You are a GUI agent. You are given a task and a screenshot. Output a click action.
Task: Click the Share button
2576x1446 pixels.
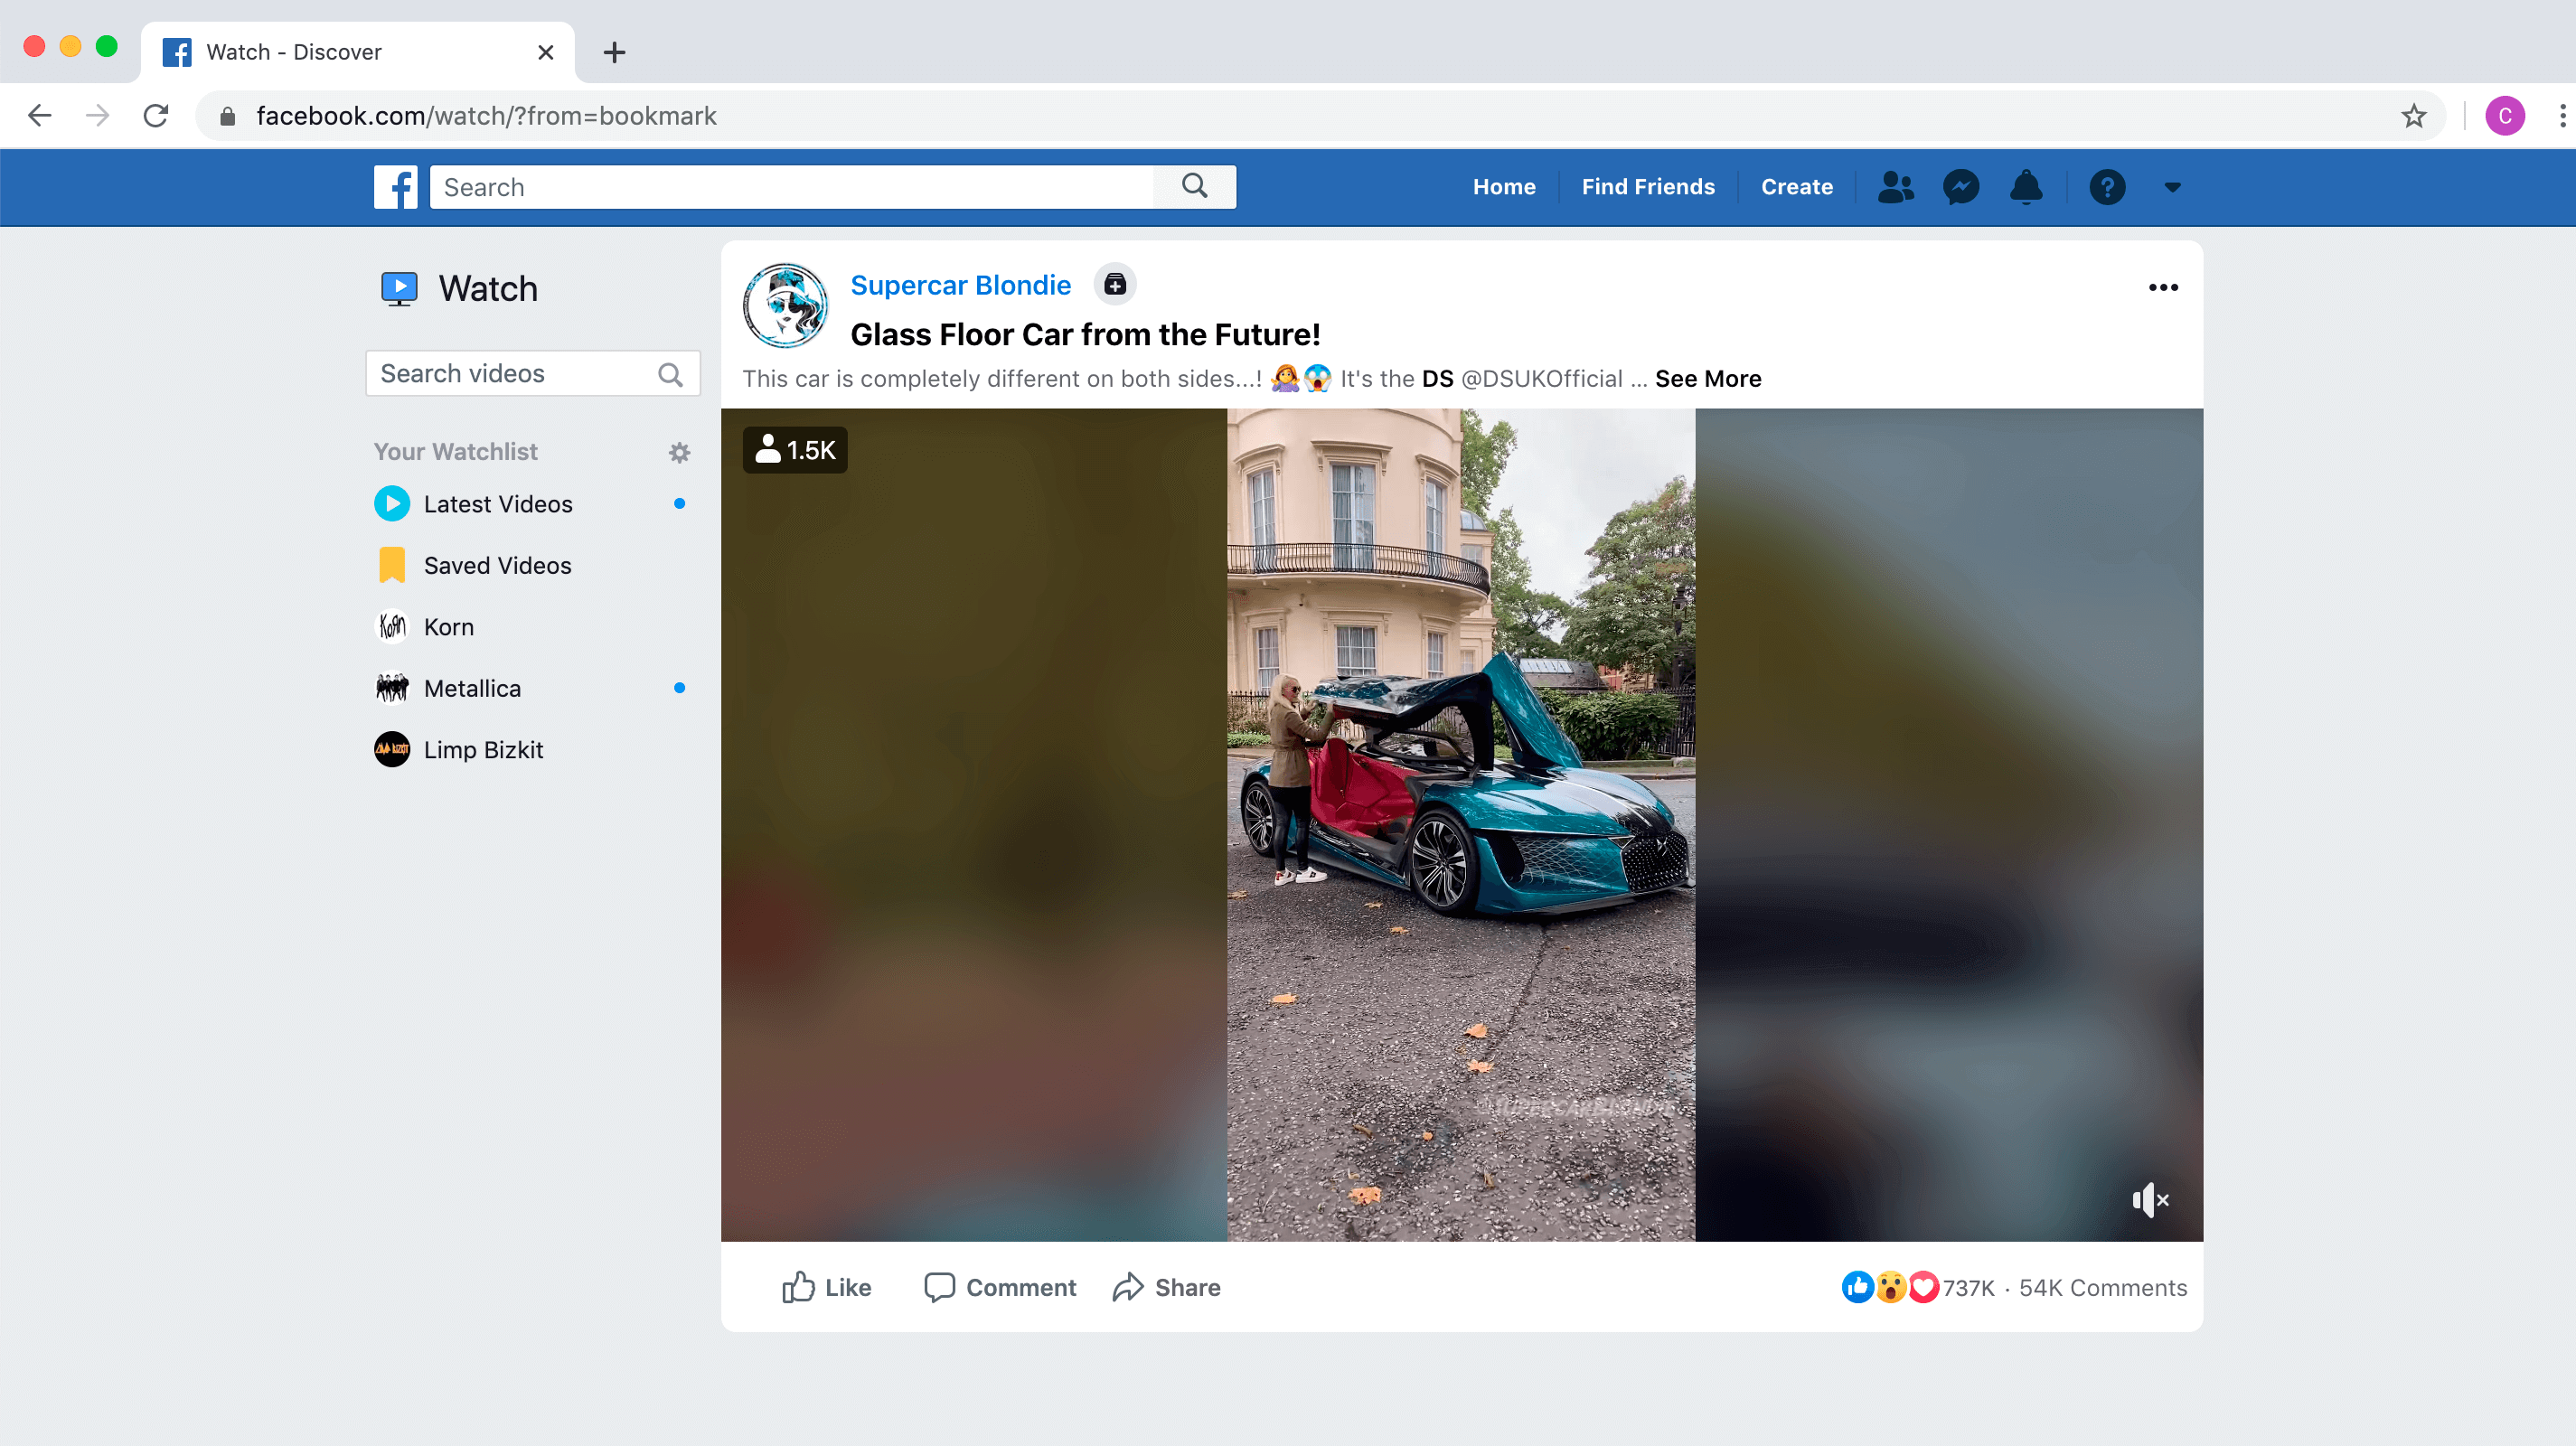coord(1166,1288)
